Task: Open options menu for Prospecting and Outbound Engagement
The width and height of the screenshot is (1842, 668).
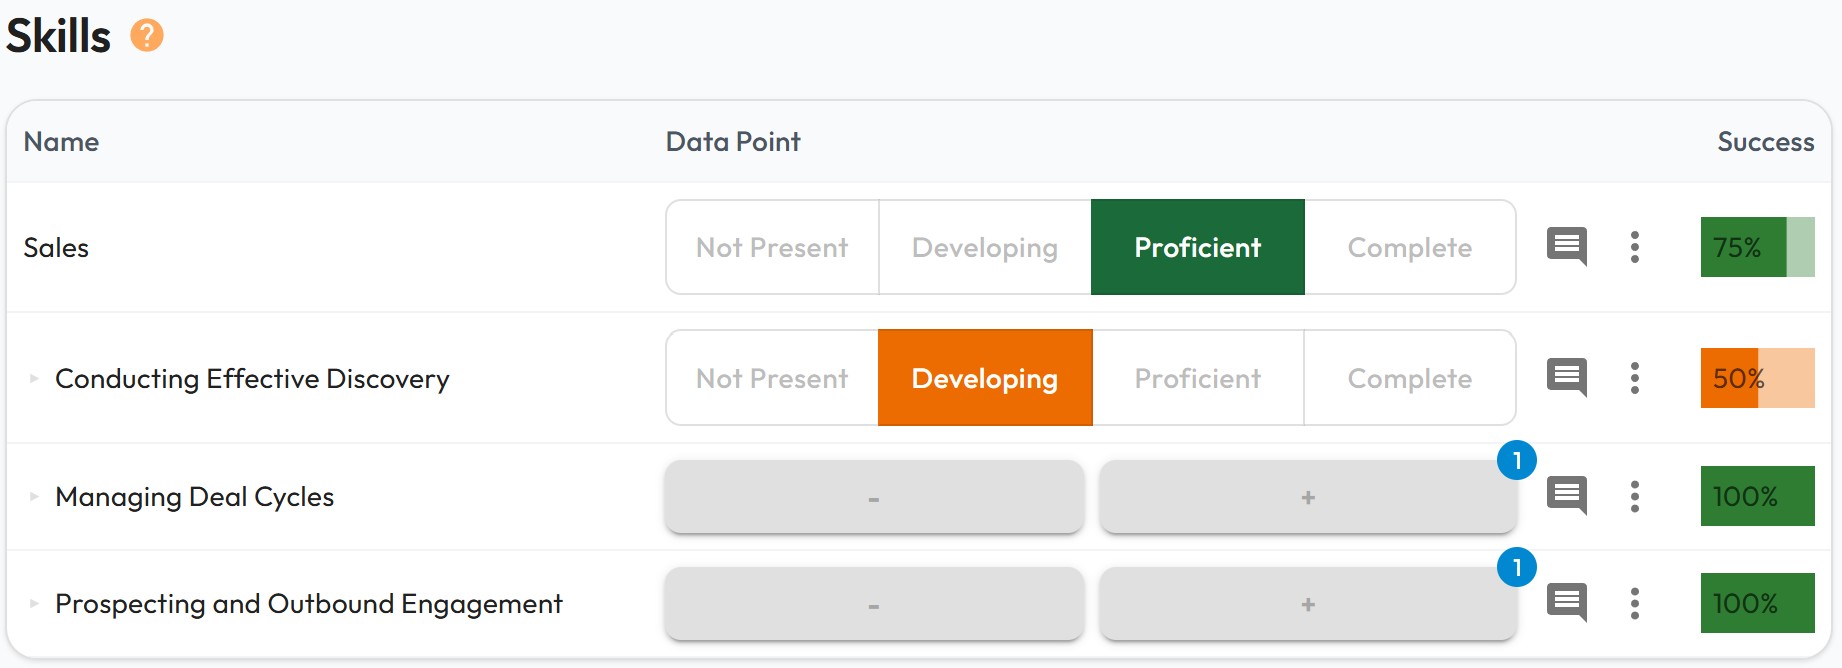Action: click(x=1636, y=603)
